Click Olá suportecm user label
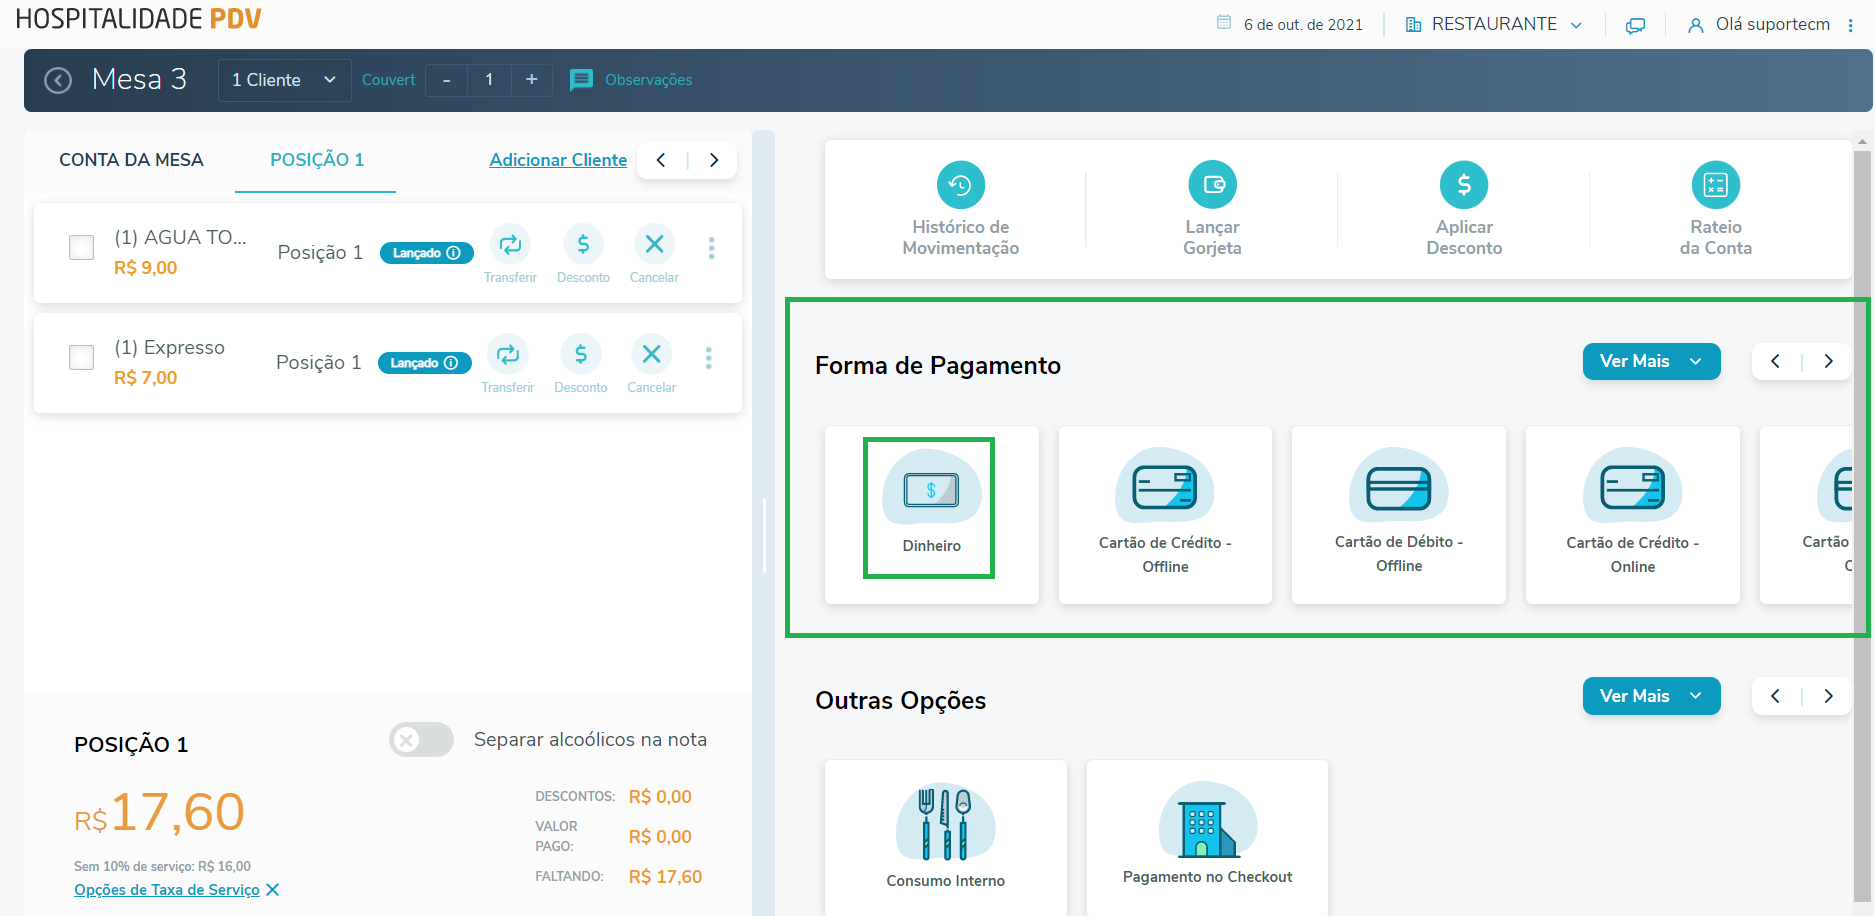Image resolution: width=1875 pixels, height=916 pixels. click(x=1772, y=24)
